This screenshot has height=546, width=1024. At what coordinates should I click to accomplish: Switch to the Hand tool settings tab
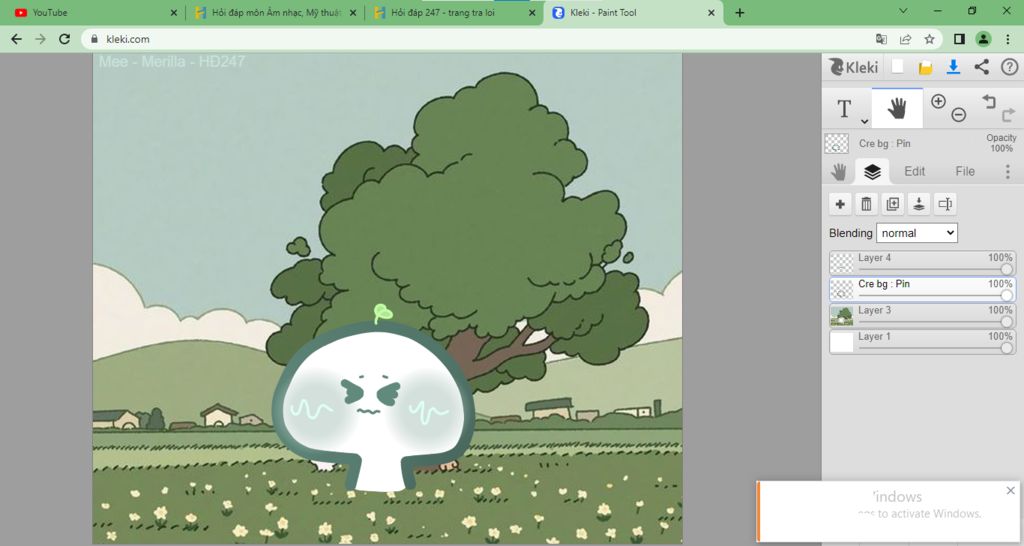pyautogui.click(x=839, y=172)
